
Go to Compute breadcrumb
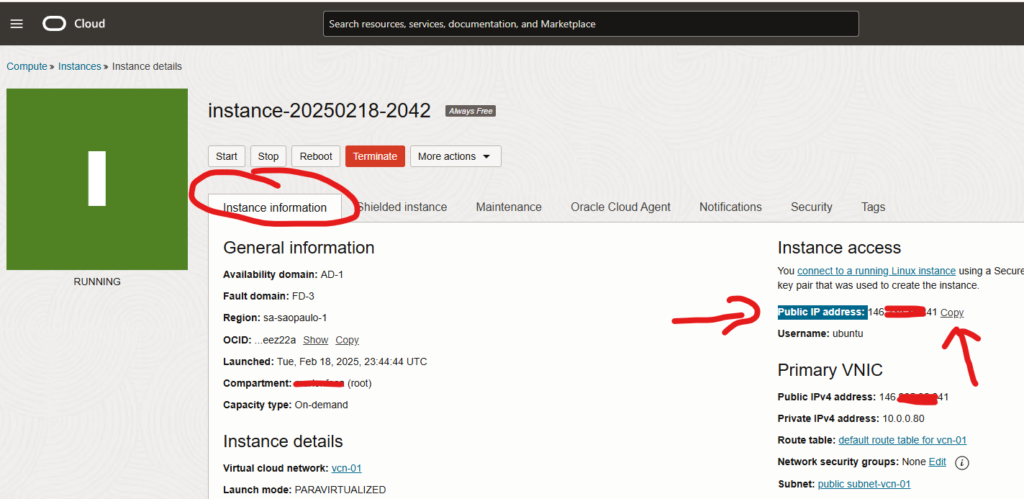27,67
